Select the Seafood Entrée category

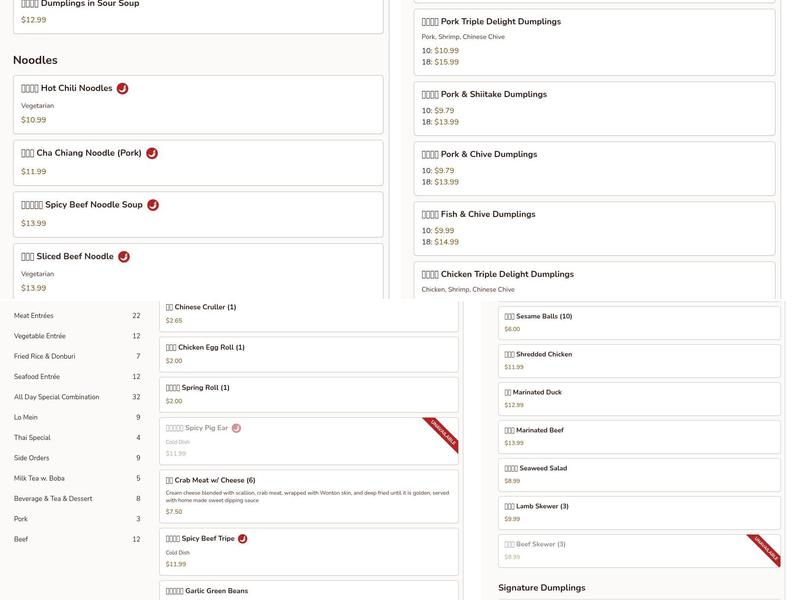[x=37, y=377]
